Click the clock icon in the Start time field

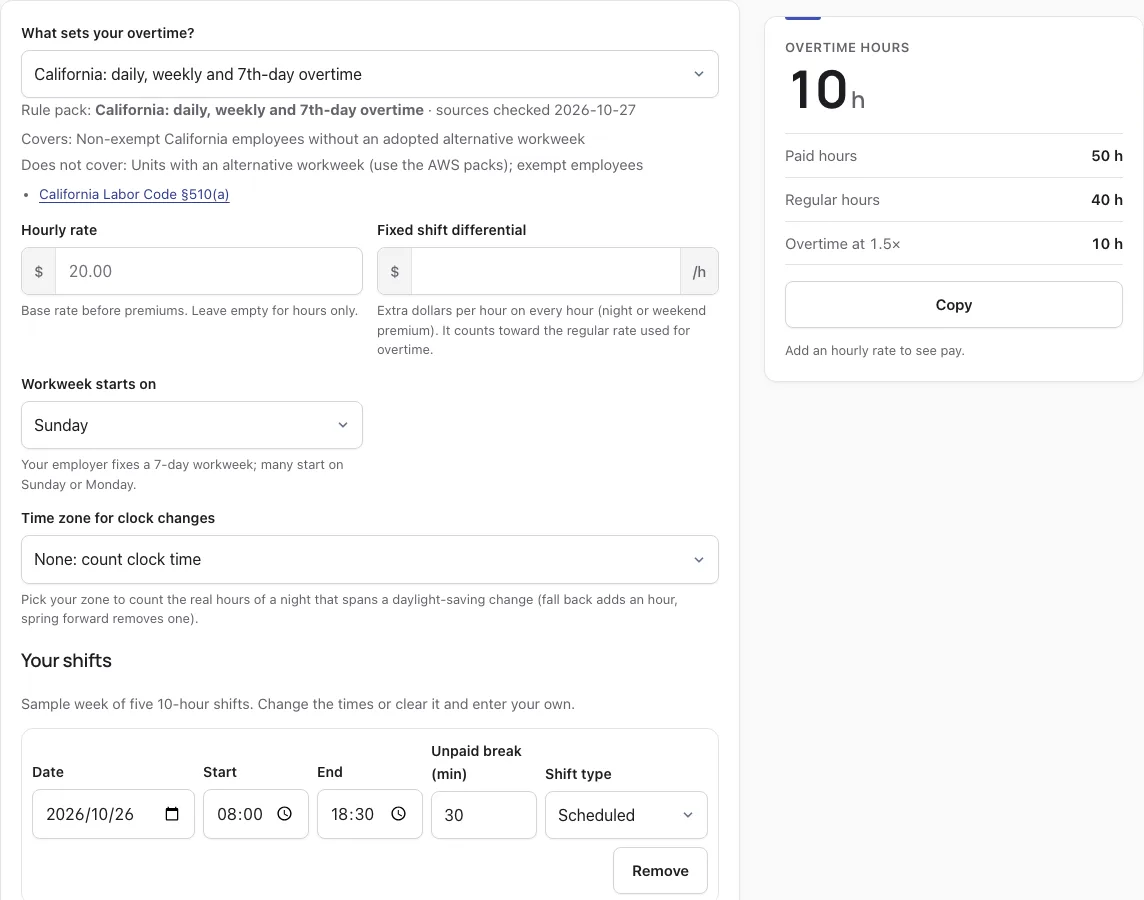click(285, 814)
